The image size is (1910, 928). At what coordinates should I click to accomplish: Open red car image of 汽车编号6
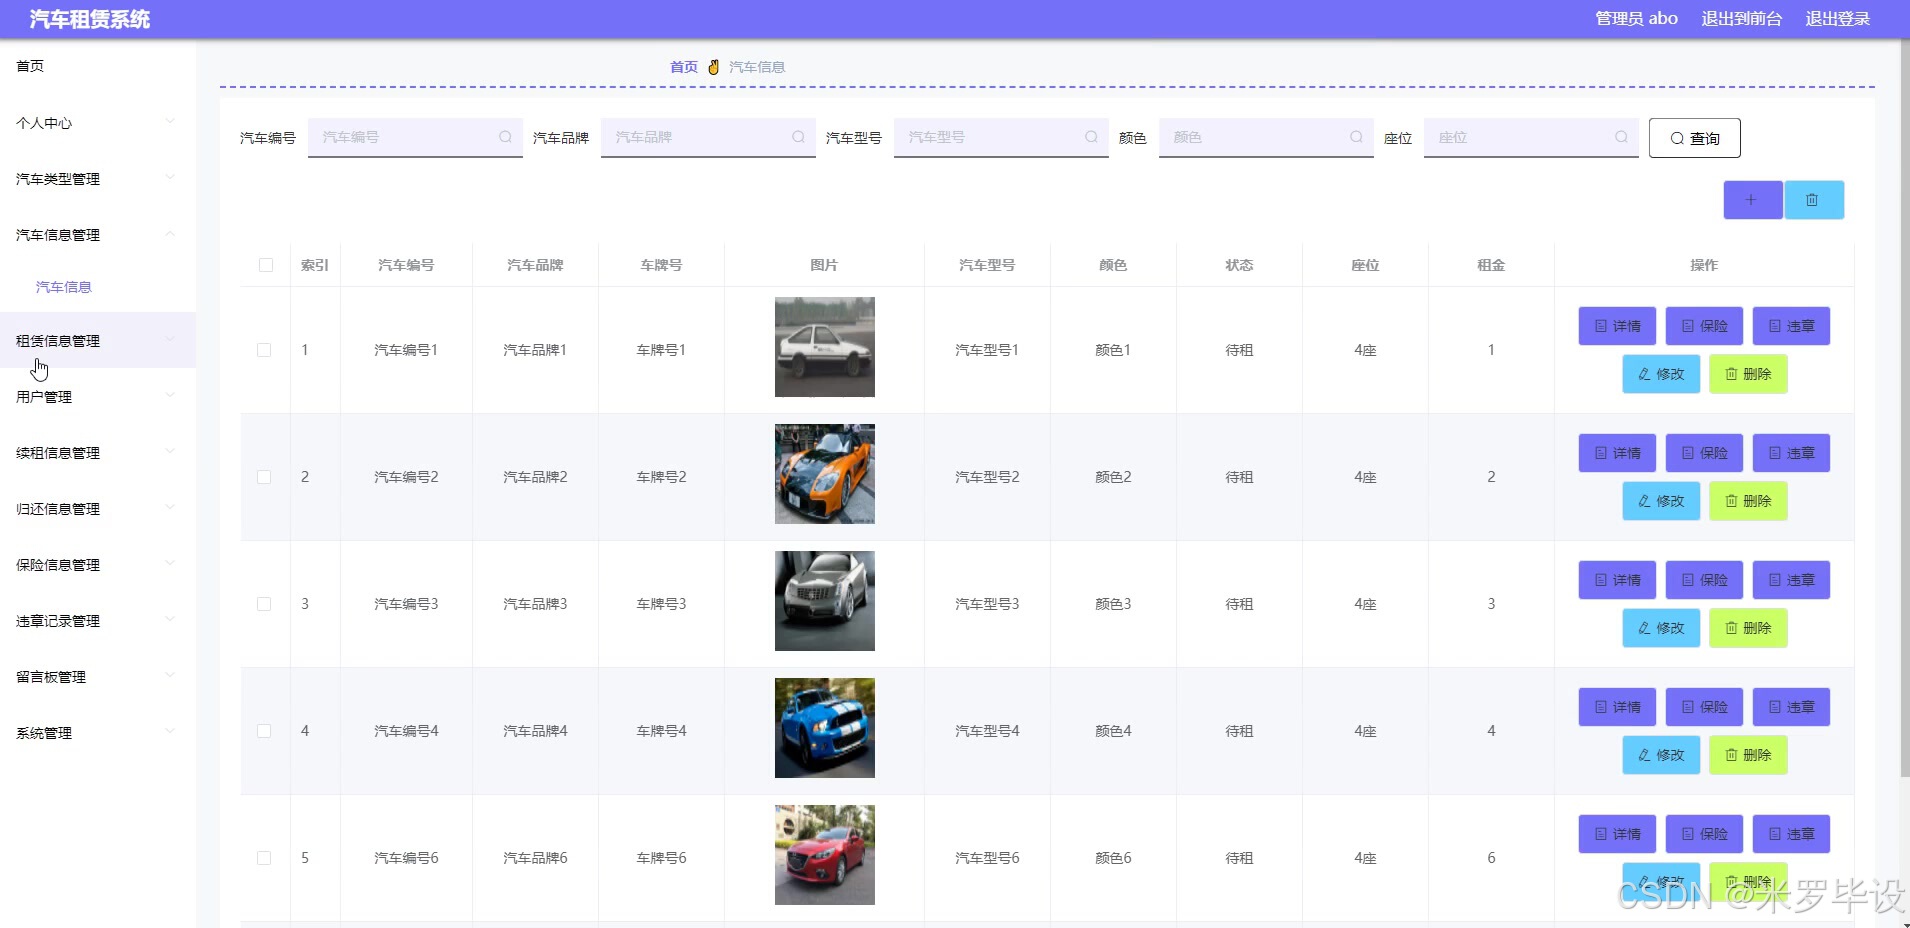(825, 855)
